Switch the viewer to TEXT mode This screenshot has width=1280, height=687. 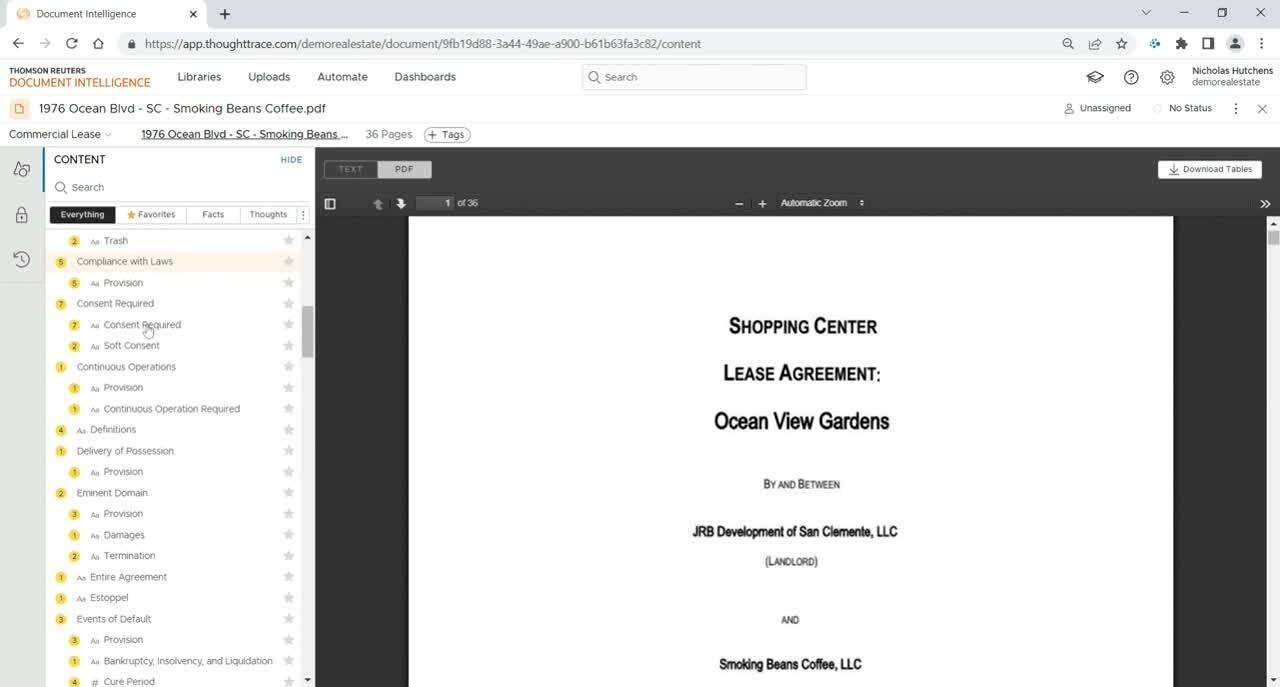pyautogui.click(x=351, y=169)
